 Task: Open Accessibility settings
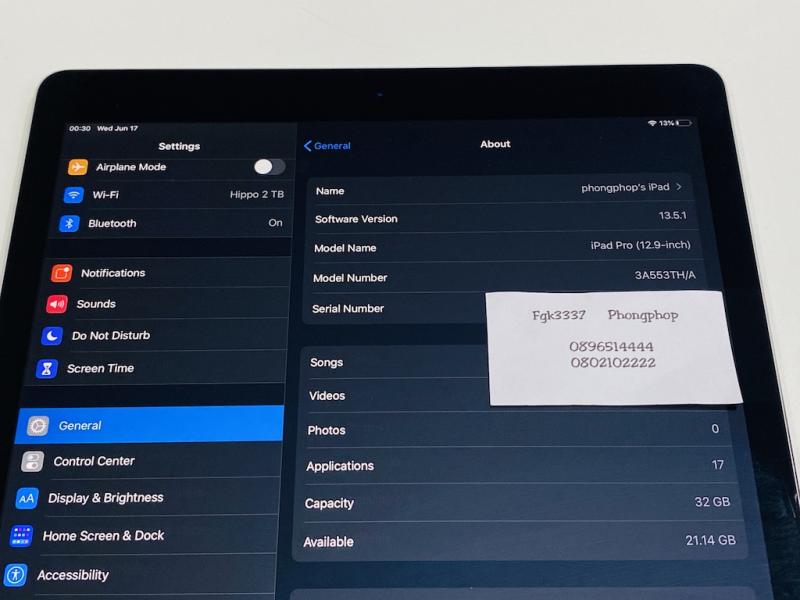138,575
